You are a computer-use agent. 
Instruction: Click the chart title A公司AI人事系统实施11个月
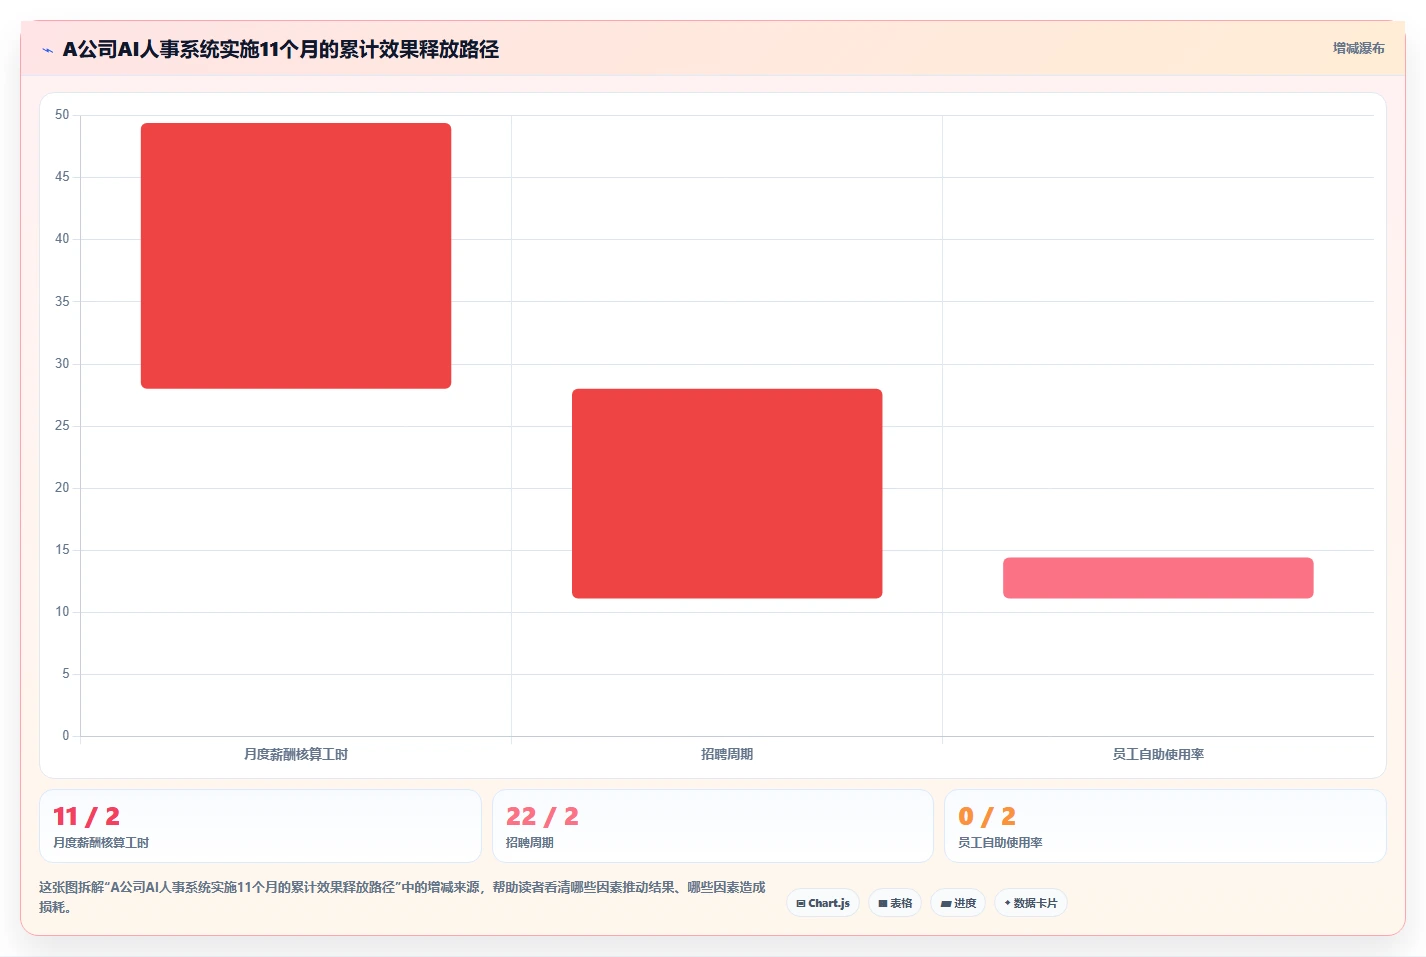281,49
